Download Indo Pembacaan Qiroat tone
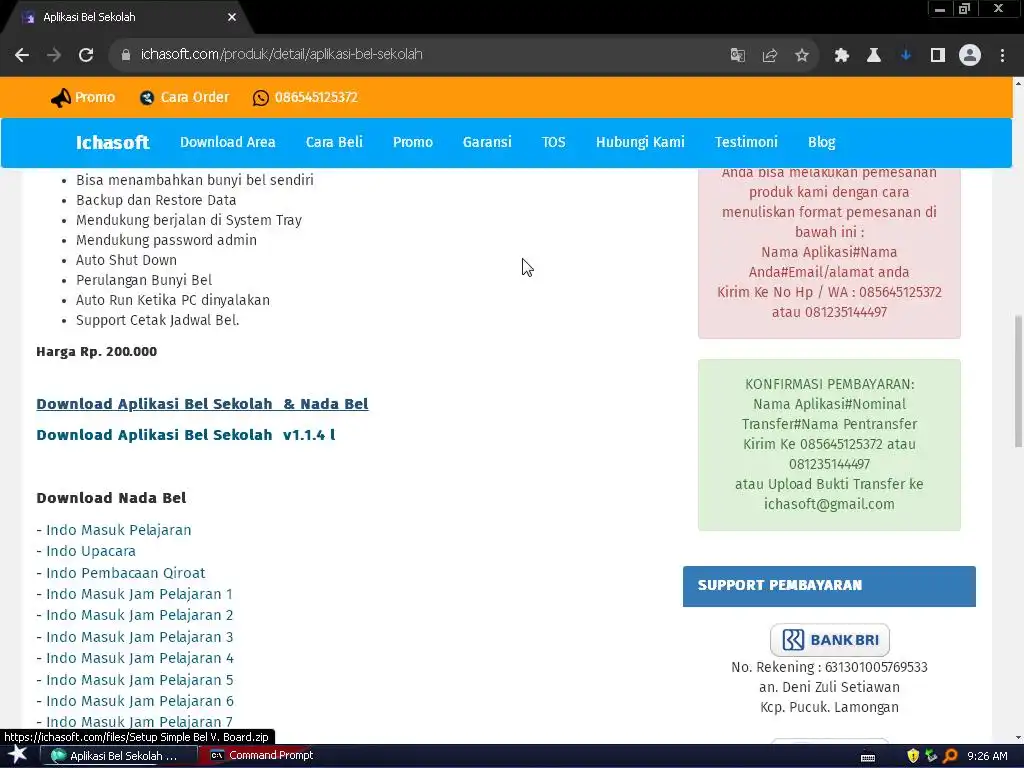This screenshot has width=1024, height=768. 125,573
